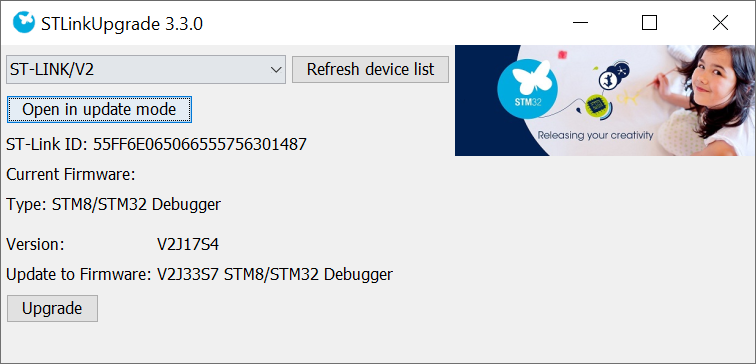Screen dimensions: 756x364
Task: Click Update to Firmware V2J33S7 text
Action: pos(200,274)
